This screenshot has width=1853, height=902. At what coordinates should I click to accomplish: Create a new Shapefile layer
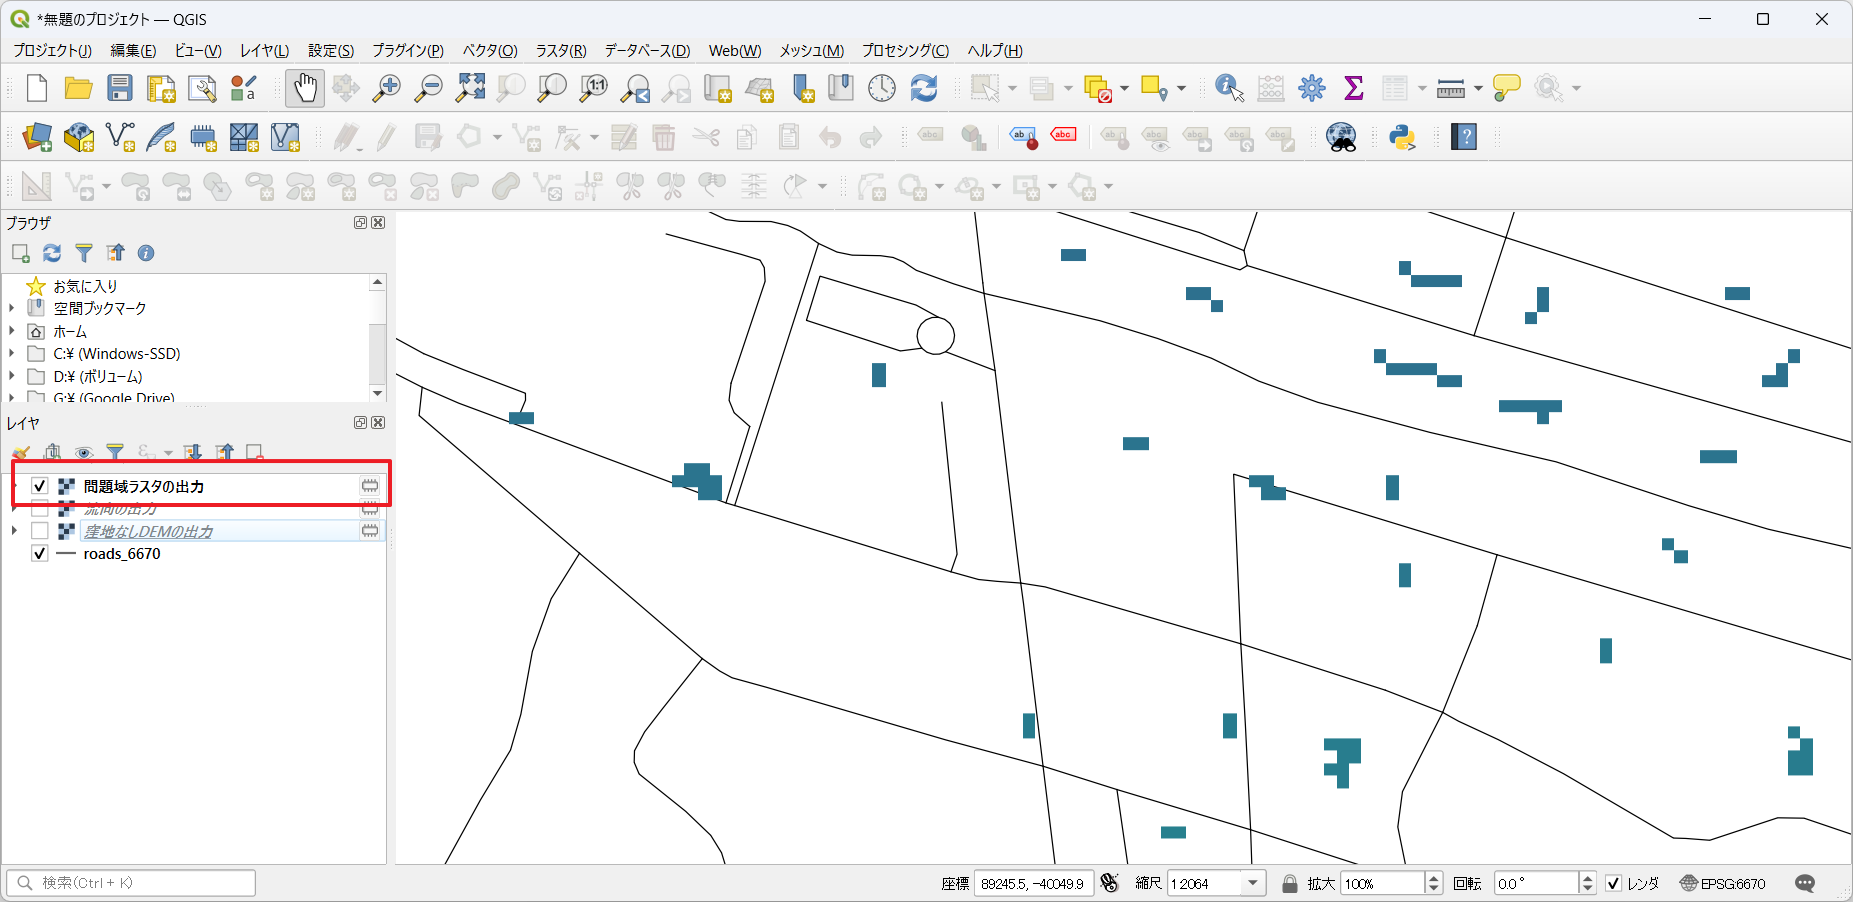(120, 136)
